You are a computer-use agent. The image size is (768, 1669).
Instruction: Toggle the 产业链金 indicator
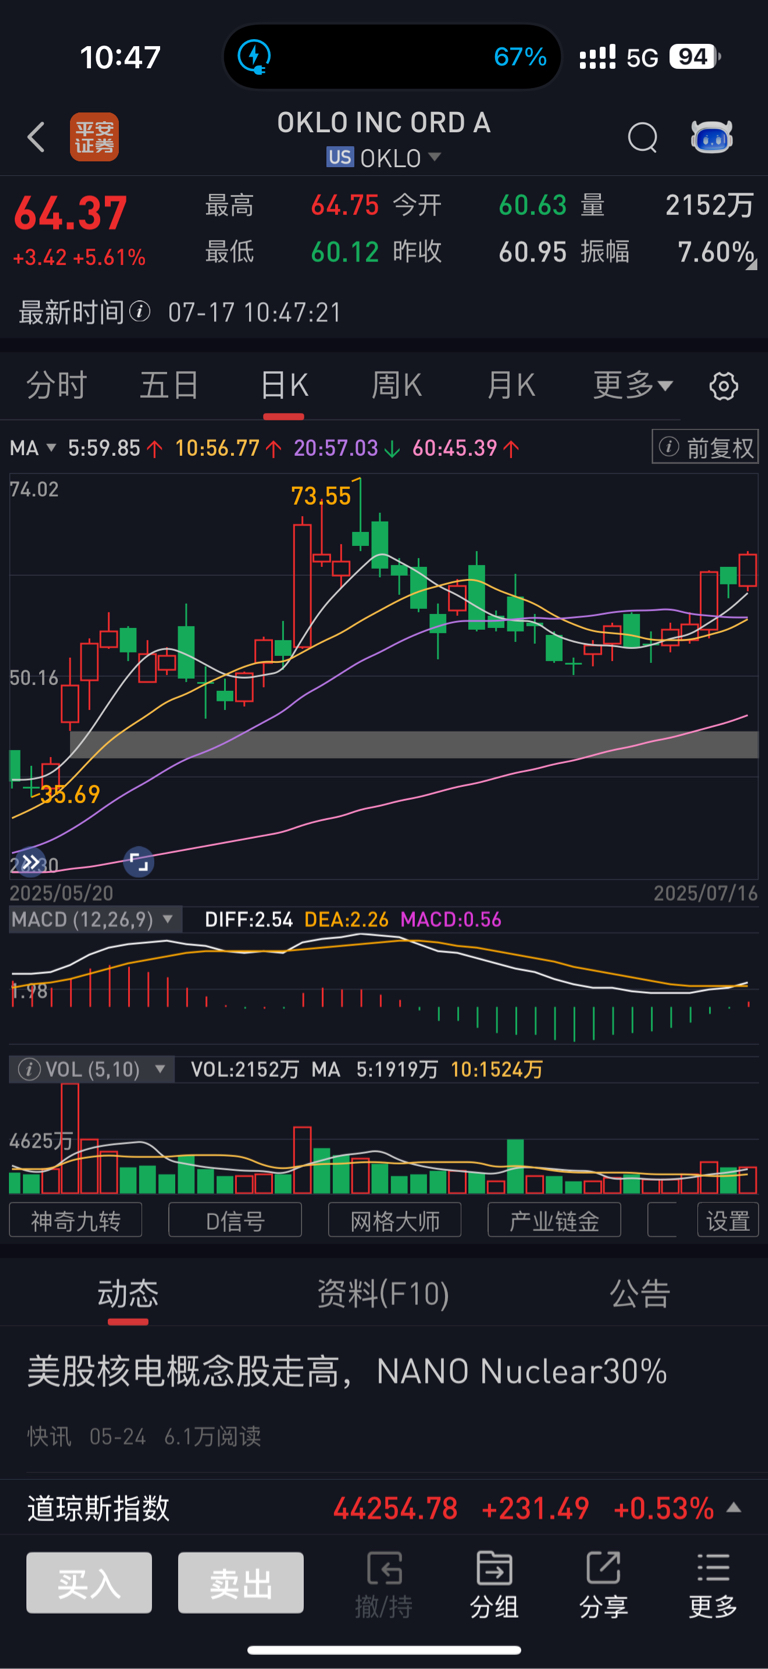click(x=554, y=1221)
